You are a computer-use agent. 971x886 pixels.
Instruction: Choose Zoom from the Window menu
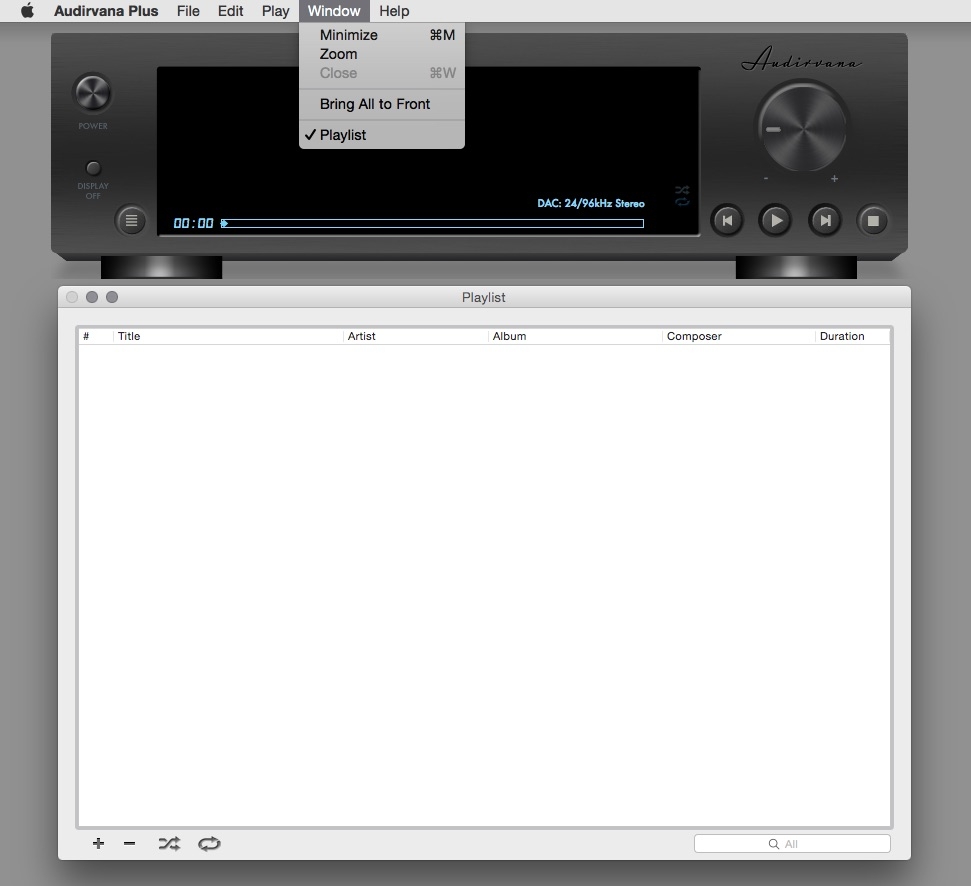click(381, 54)
